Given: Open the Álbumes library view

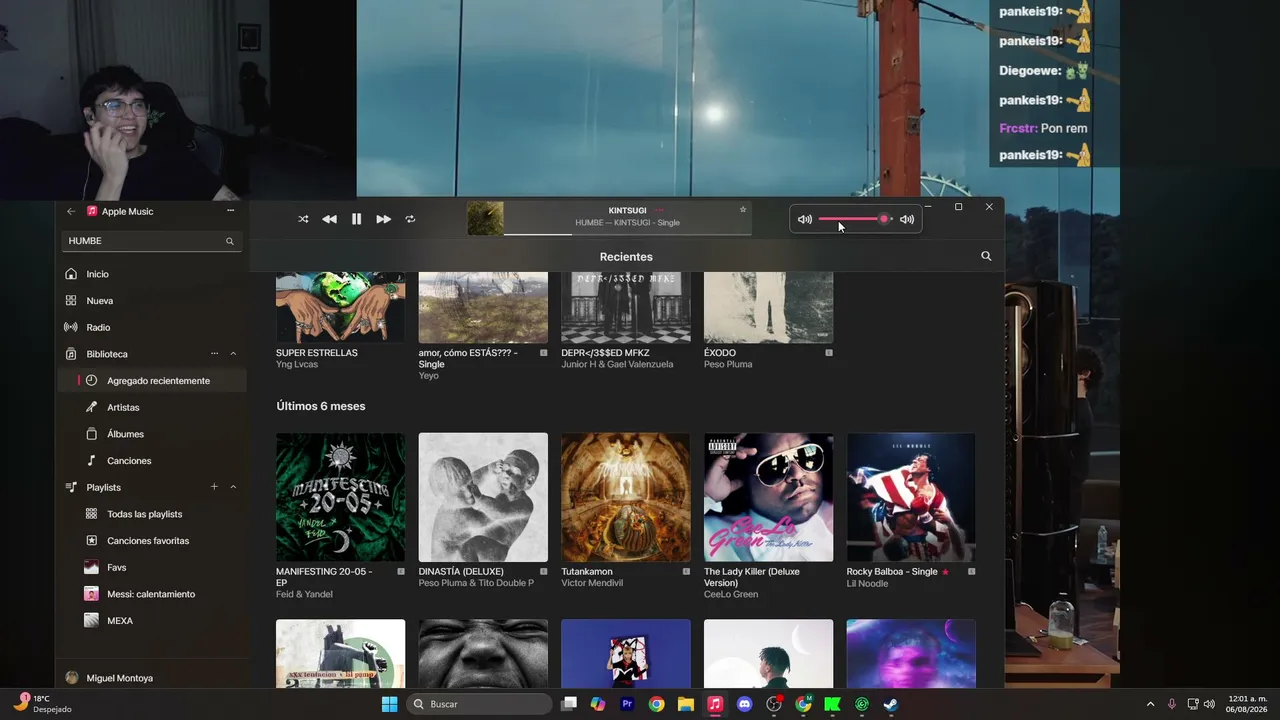Looking at the screenshot, I should pyautogui.click(x=152, y=434).
